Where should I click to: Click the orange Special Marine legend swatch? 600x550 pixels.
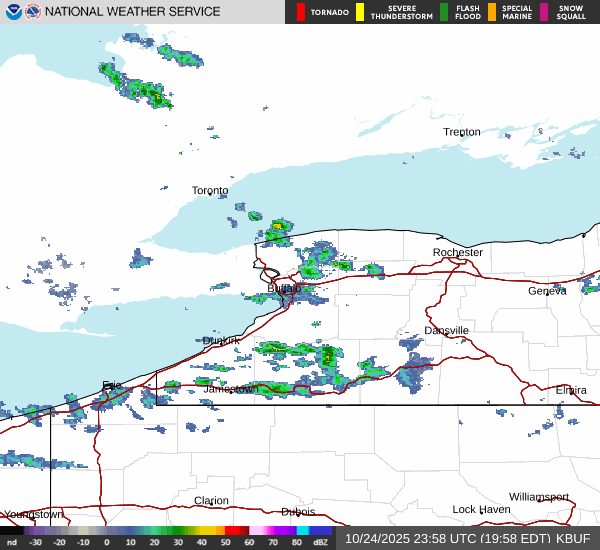click(492, 12)
